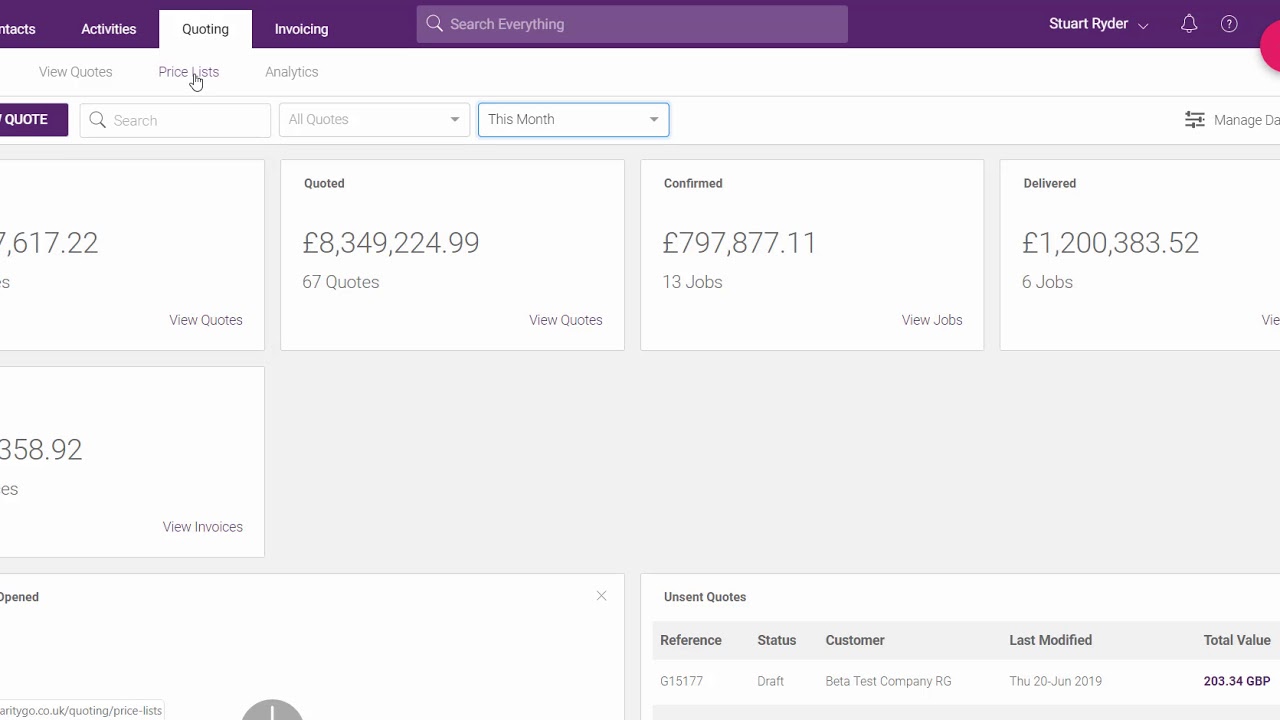Click the 13 Jobs count
Image resolution: width=1280 pixels, height=720 pixels.
(x=692, y=282)
